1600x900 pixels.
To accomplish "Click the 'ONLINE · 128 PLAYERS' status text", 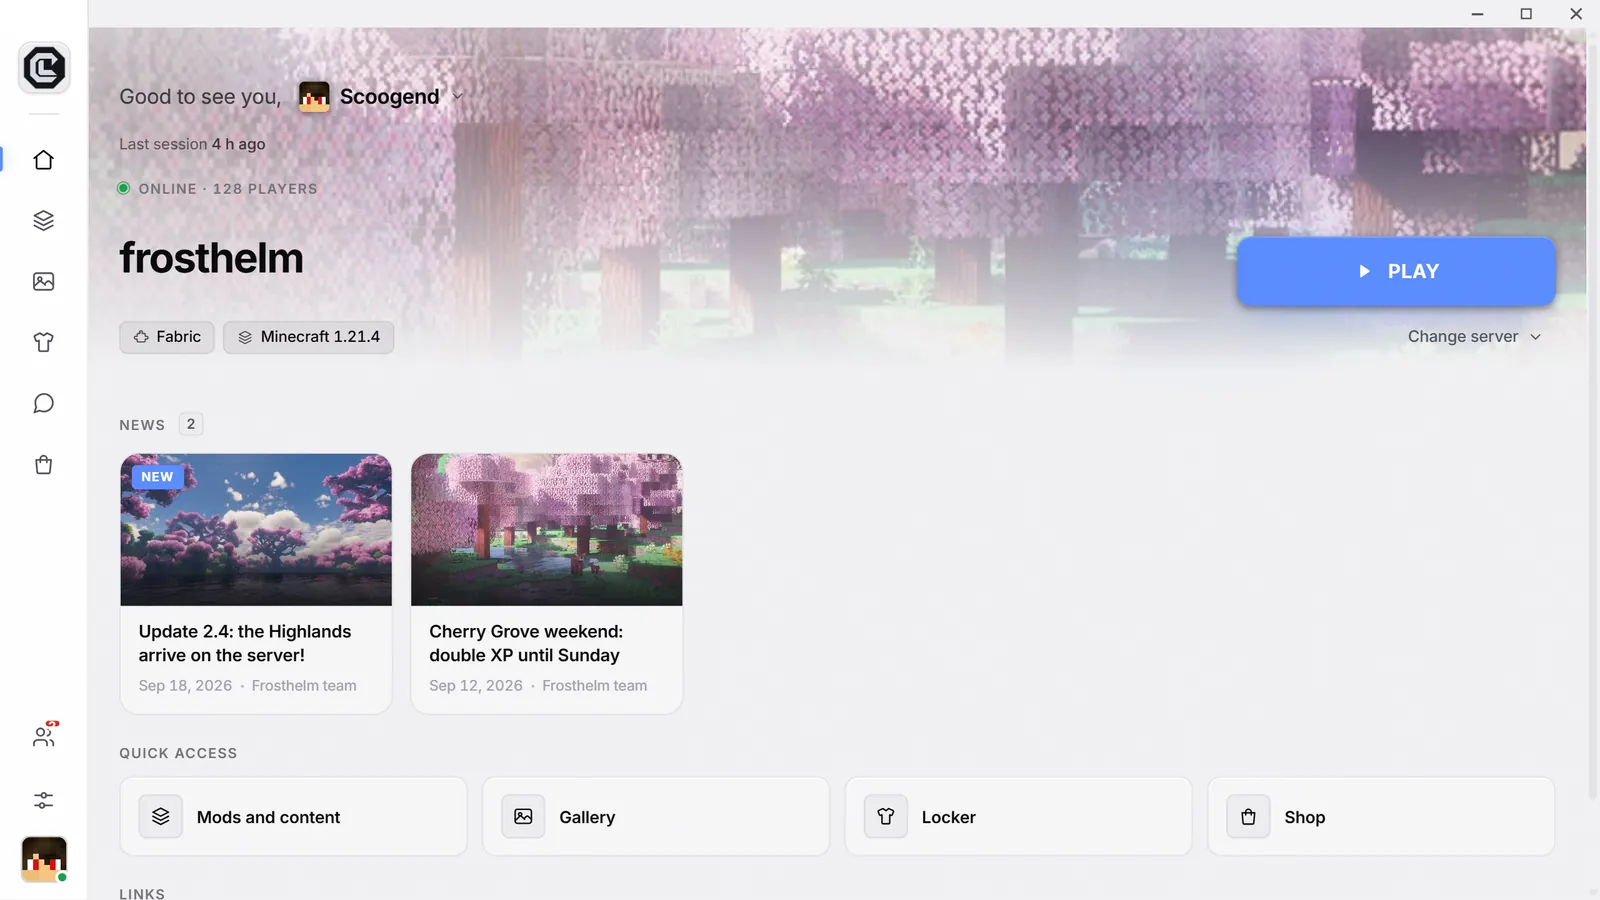I will click(228, 189).
